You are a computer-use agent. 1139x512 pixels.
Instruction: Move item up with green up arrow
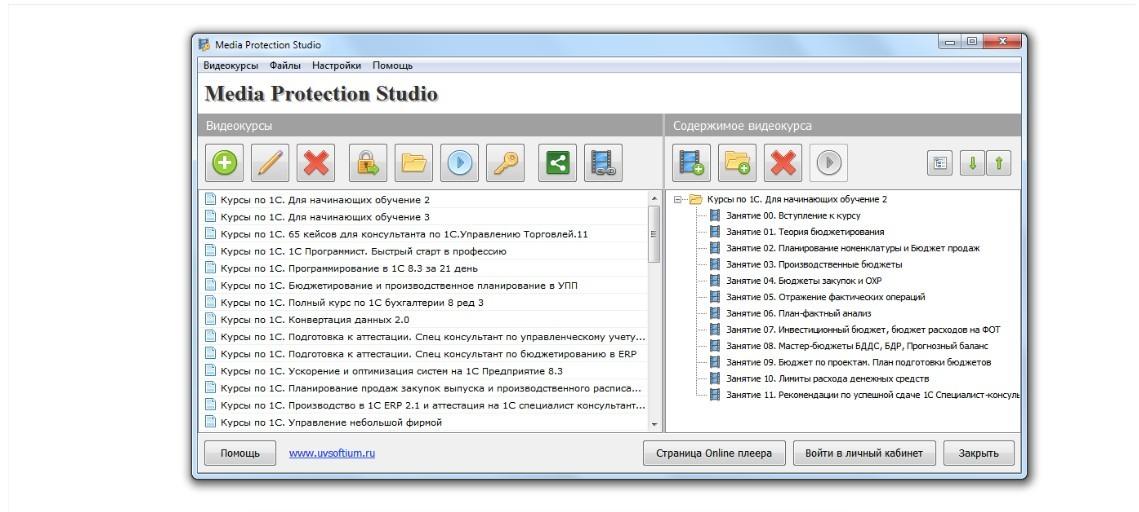[x=1000, y=163]
